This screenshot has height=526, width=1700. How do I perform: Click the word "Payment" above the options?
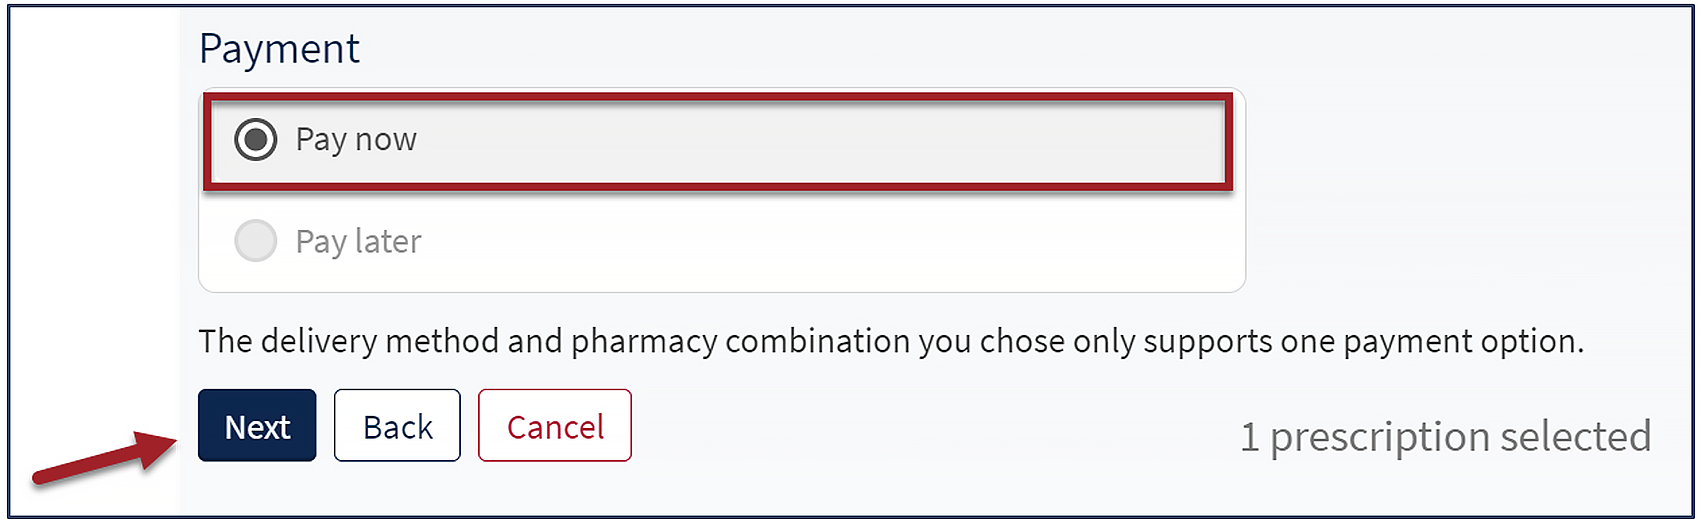(x=279, y=48)
